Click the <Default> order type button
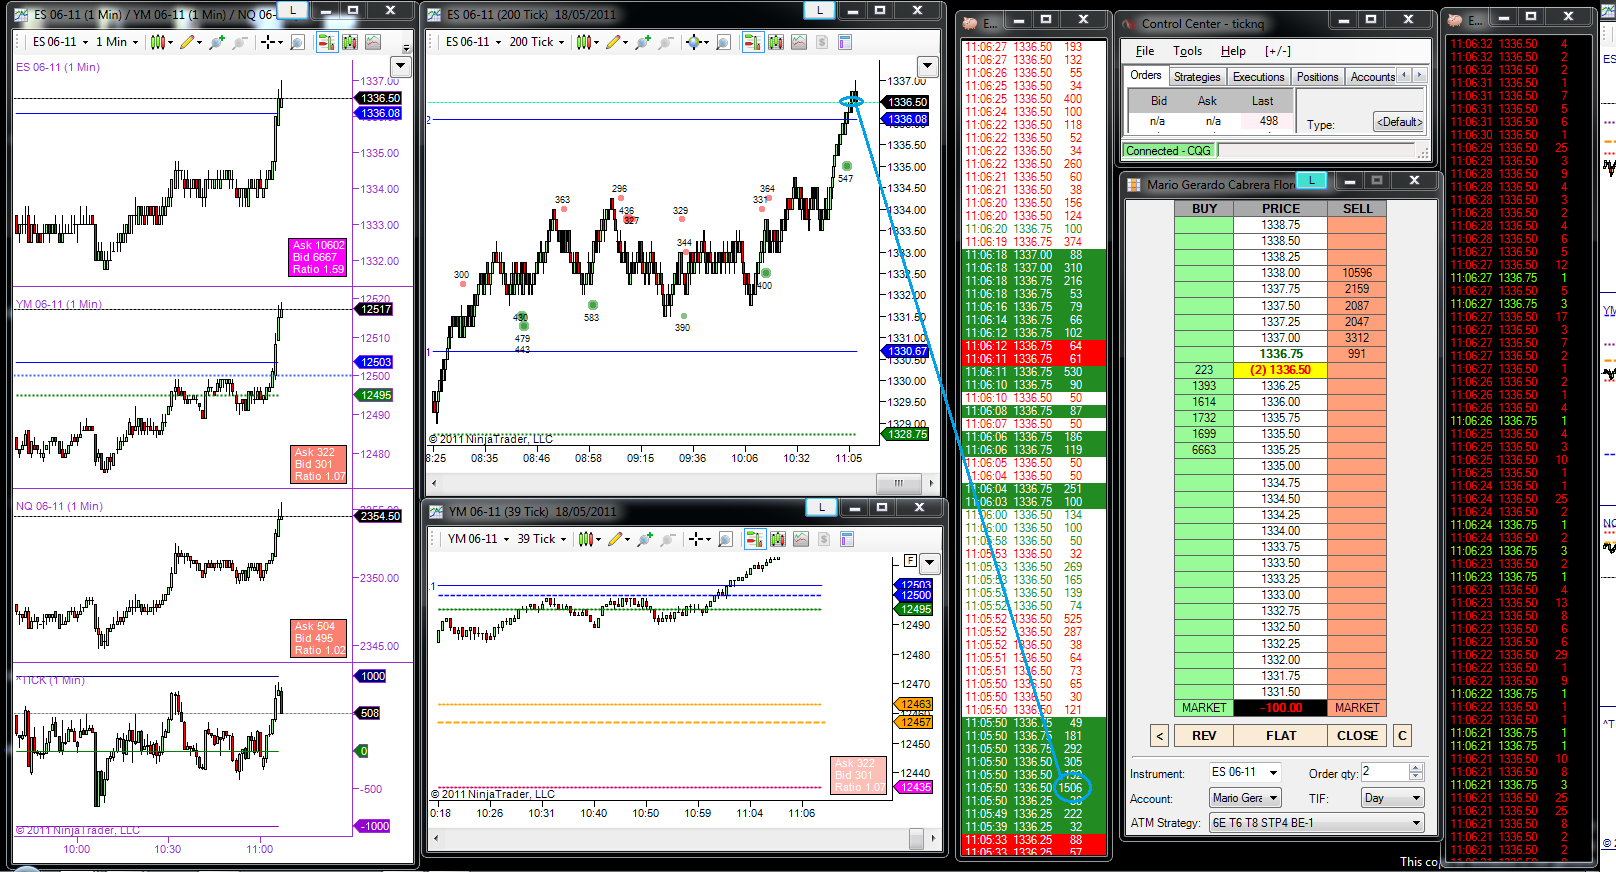 1399,123
